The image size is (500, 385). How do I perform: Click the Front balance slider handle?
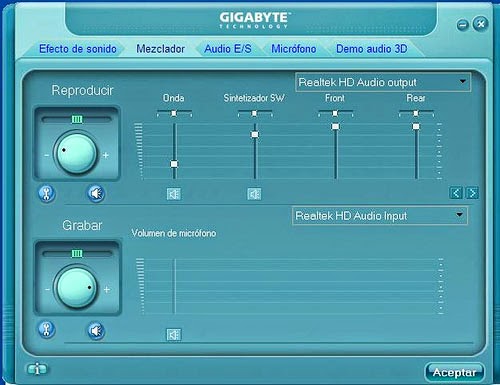(x=335, y=113)
